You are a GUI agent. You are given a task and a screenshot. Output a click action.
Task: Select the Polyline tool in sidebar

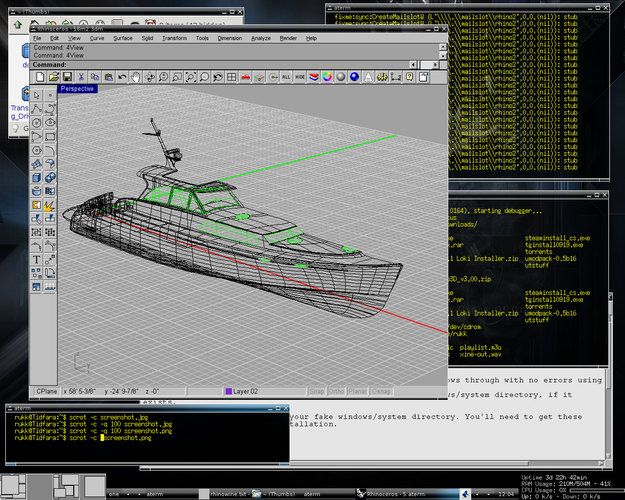click(x=37, y=109)
